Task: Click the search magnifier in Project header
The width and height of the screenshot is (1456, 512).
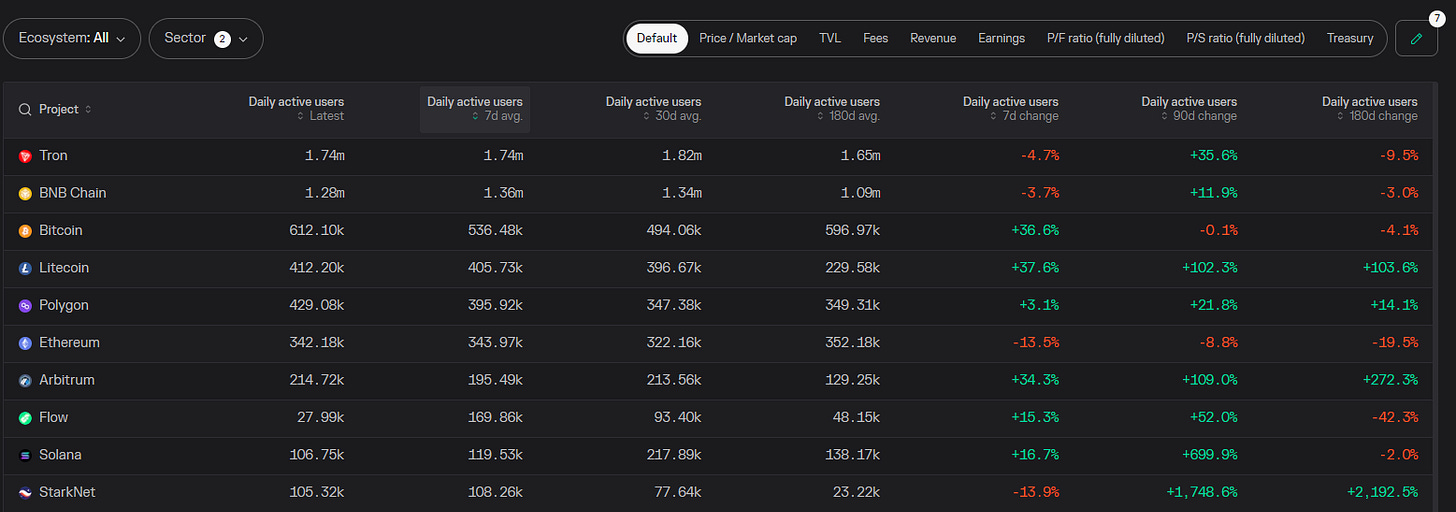Action: [25, 109]
